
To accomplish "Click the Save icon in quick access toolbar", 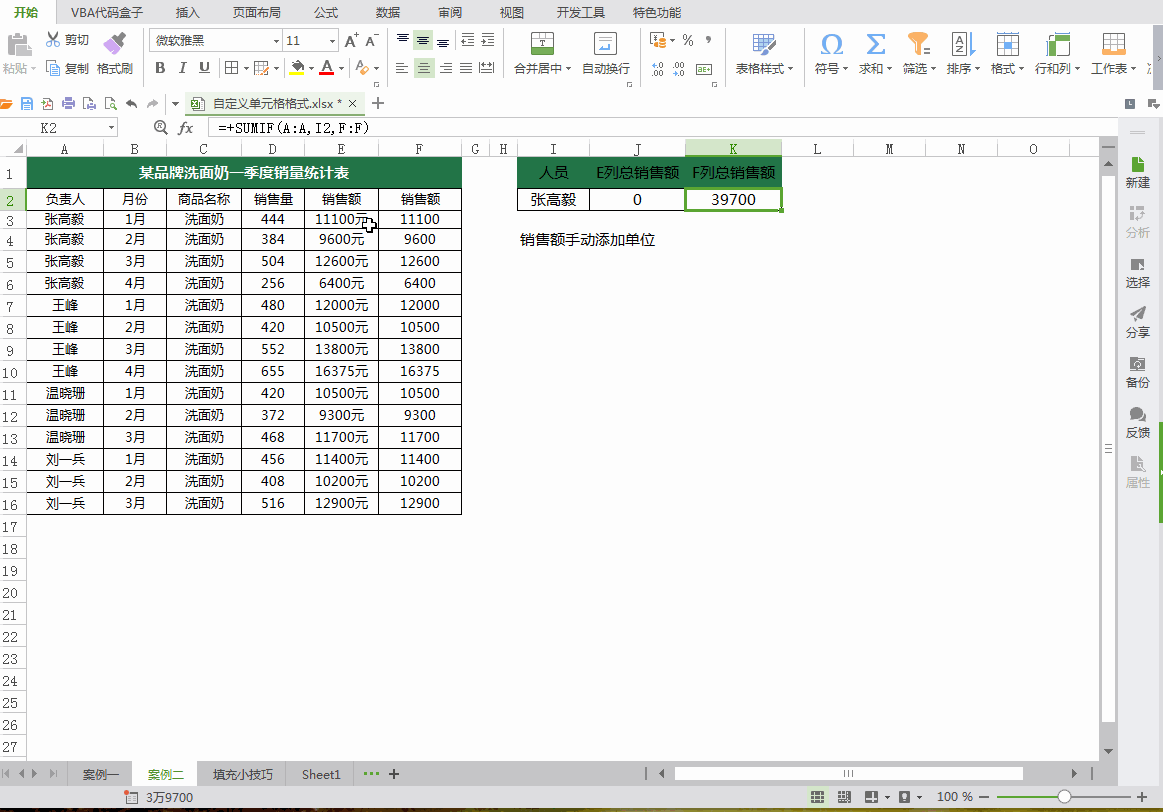I will tap(27, 104).
